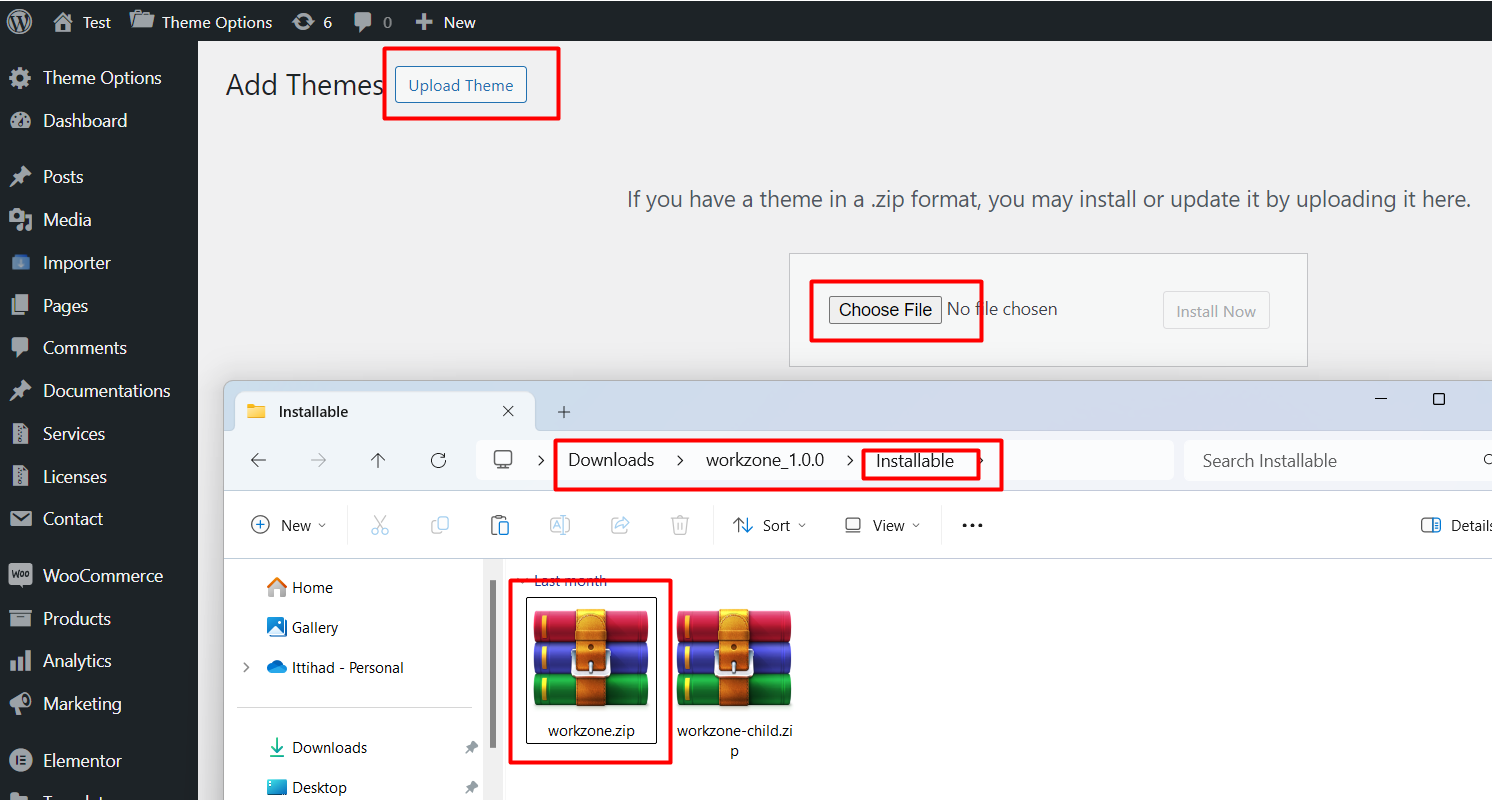Click the comments bubble icon in admin bar
The width and height of the screenshot is (1492, 800).
364,21
